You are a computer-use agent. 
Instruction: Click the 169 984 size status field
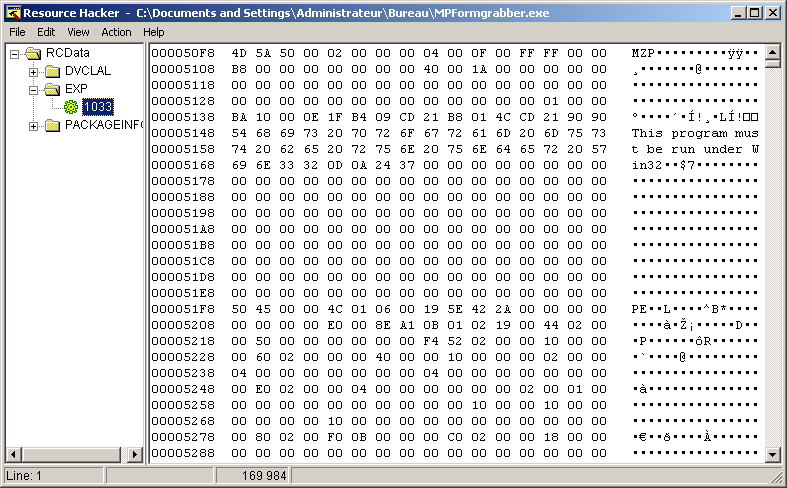click(x=252, y=475)
